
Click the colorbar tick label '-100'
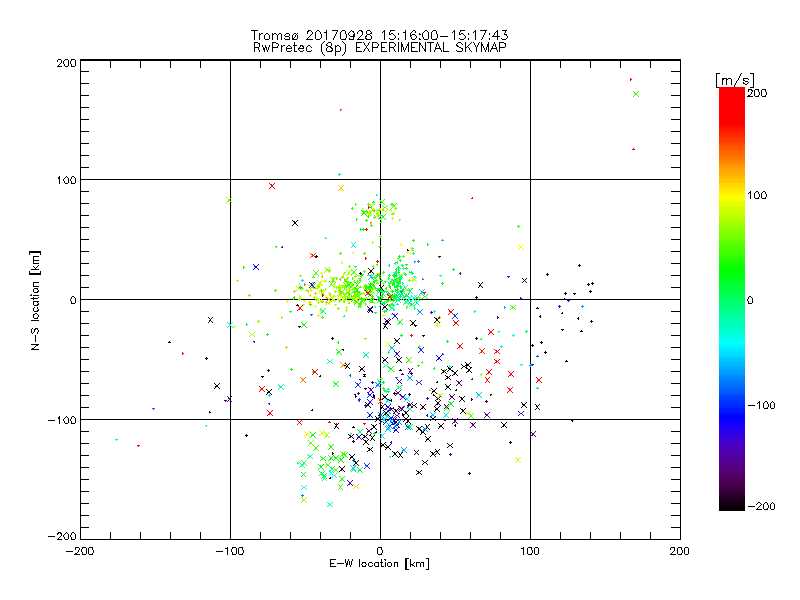pos(761,405)
